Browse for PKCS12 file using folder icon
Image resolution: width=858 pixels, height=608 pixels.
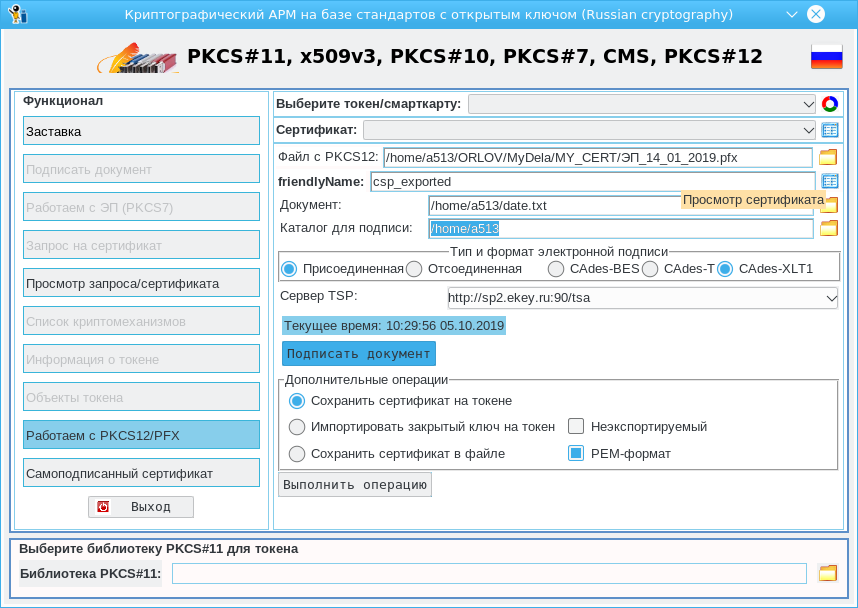[x=827, y=157]
